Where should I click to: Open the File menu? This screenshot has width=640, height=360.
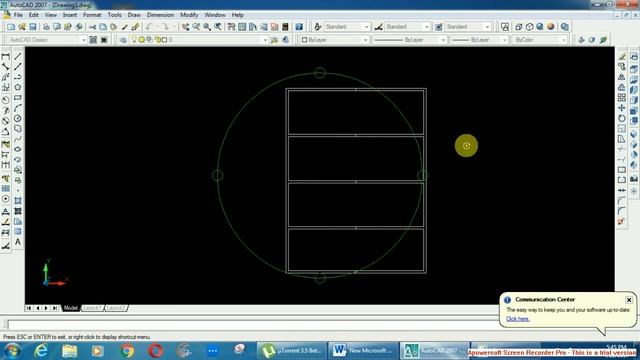(18, 15)
